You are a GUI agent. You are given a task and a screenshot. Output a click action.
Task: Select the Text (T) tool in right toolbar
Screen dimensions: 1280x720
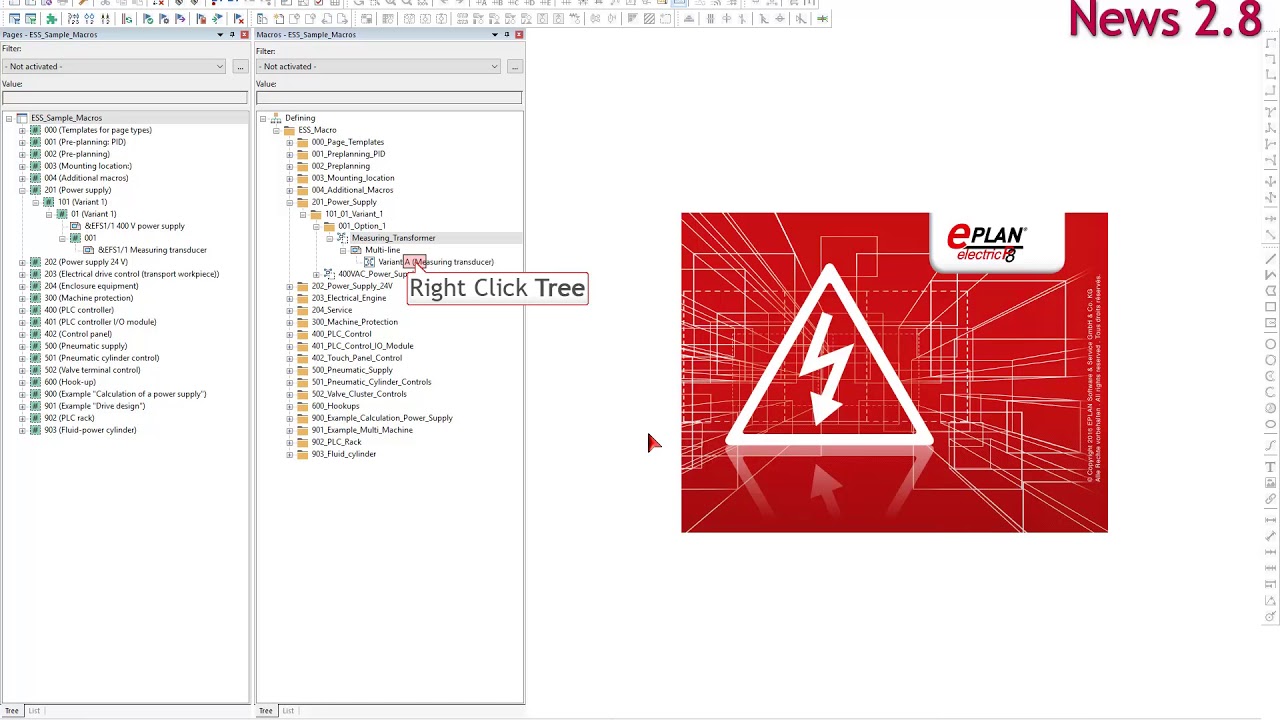(1271, 467)
